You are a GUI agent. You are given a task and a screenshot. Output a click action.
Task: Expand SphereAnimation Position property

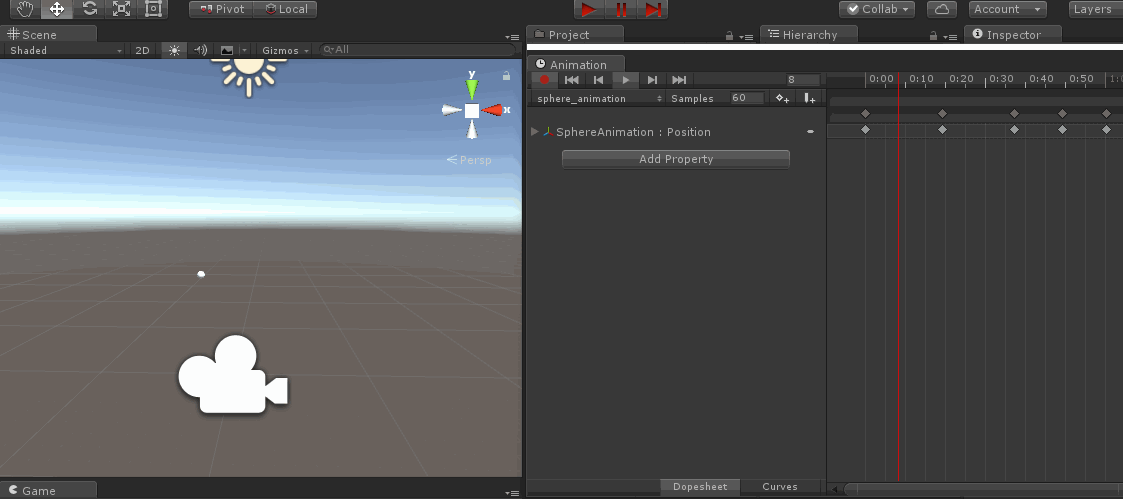pos(534,132)
